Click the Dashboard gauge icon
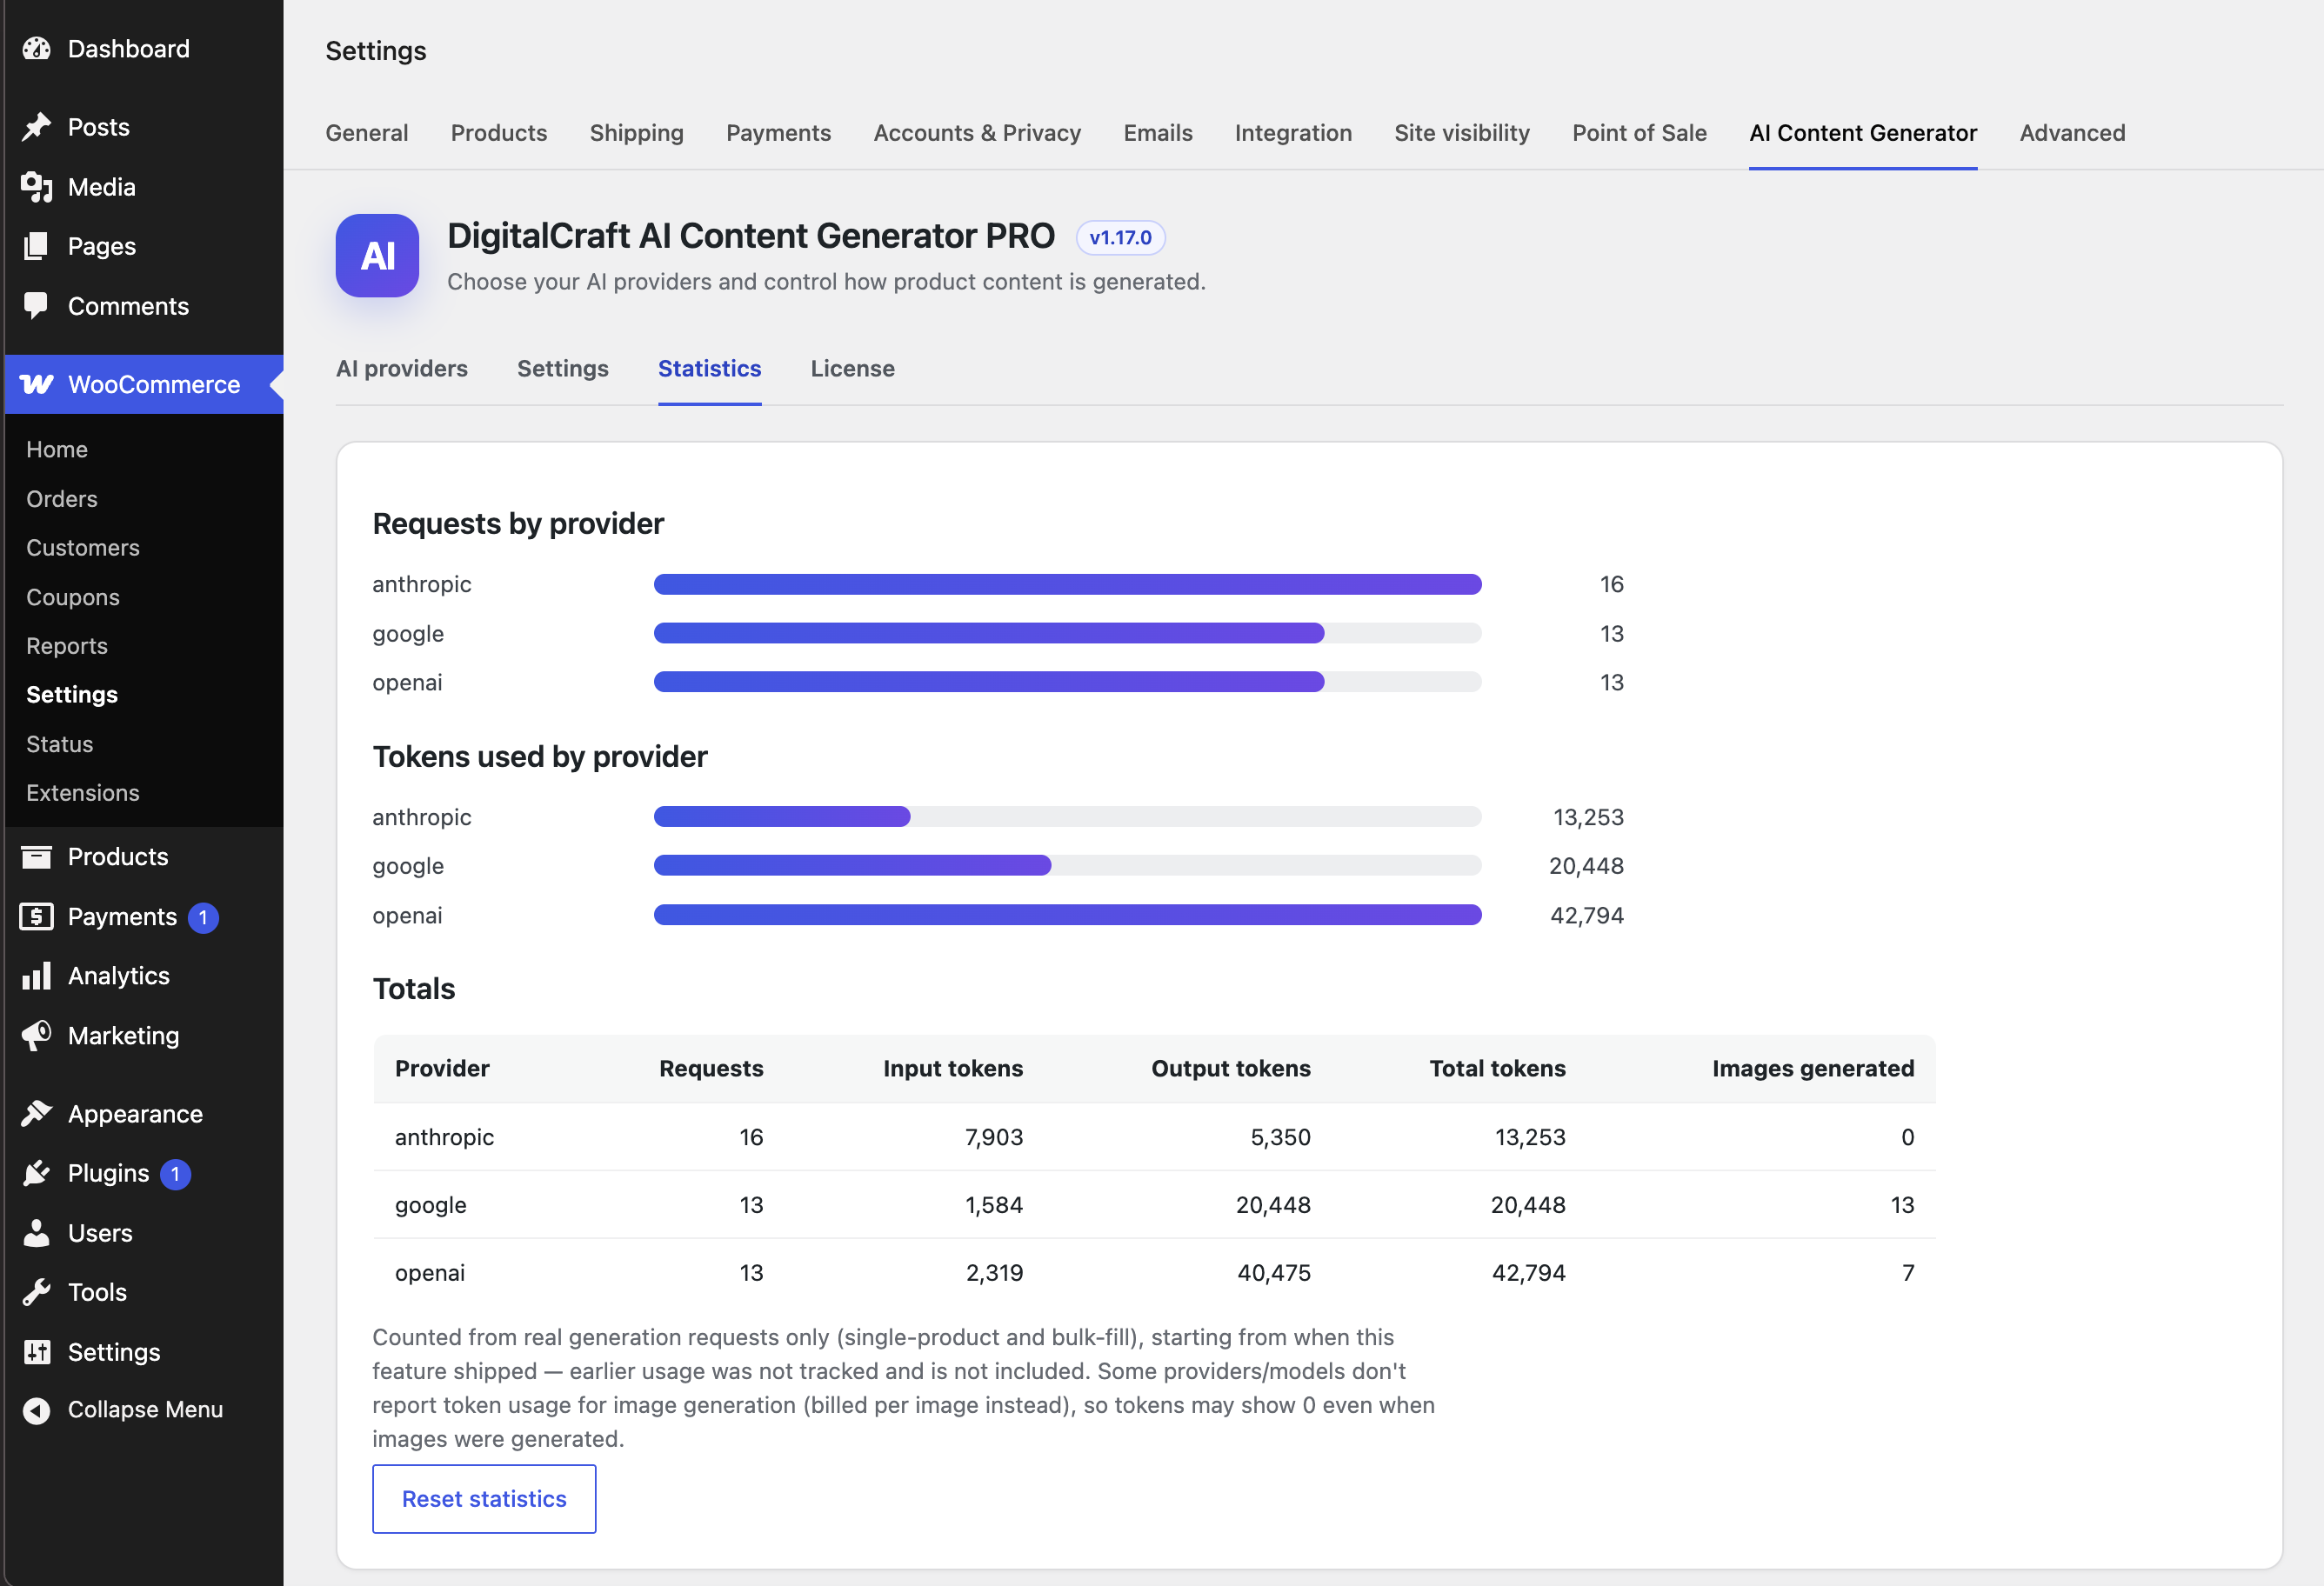The image size is (2324, 1586). (37, 49)
